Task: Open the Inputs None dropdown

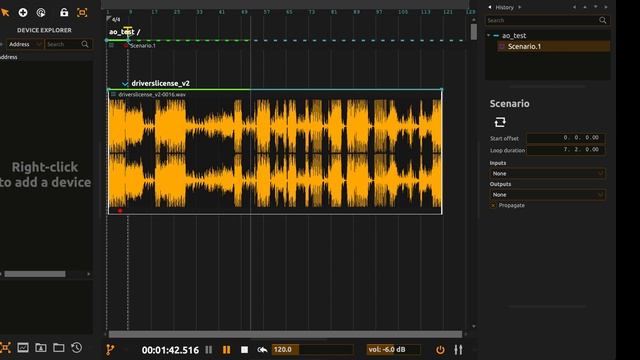Action: tap(547, 173)
